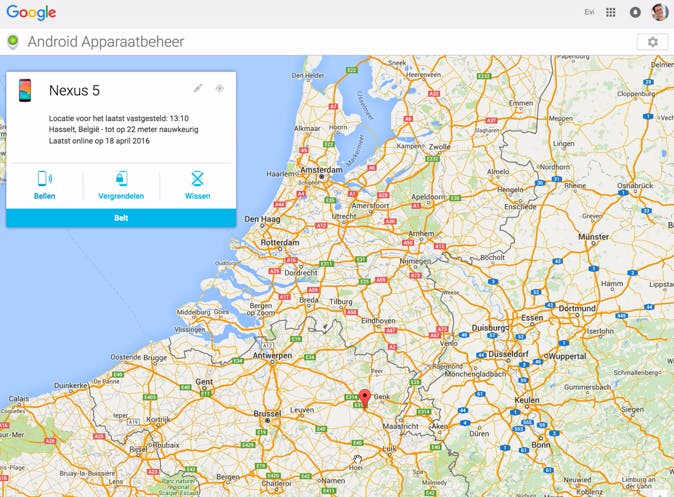Viewport: 674px width, 497px height.
Task: Click Brussel on the map
Action: click(267, 414)
